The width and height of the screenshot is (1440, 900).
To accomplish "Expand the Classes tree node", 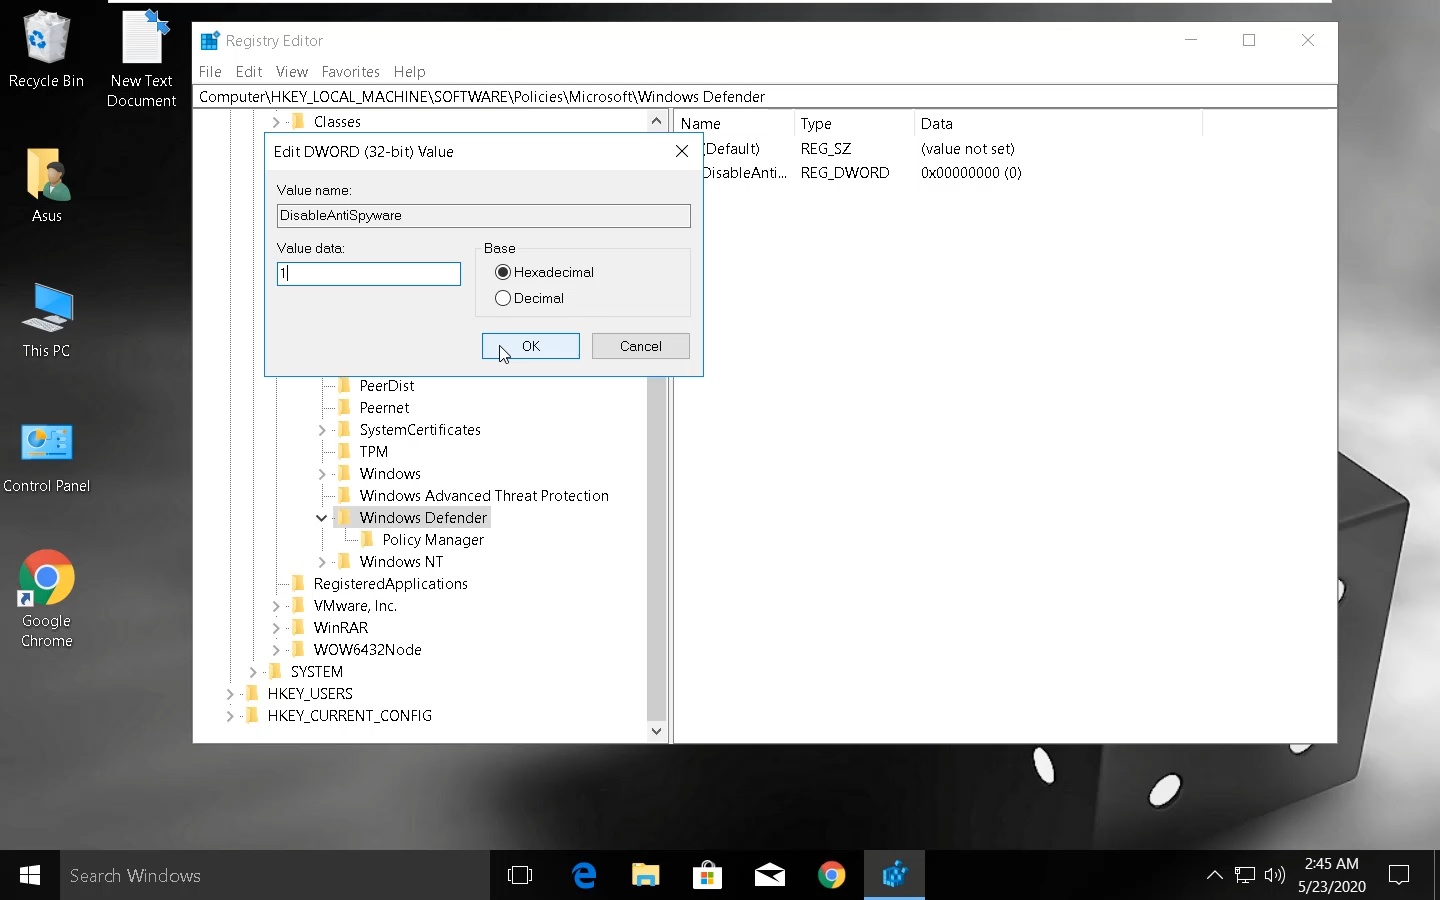I will pos(276,122).
